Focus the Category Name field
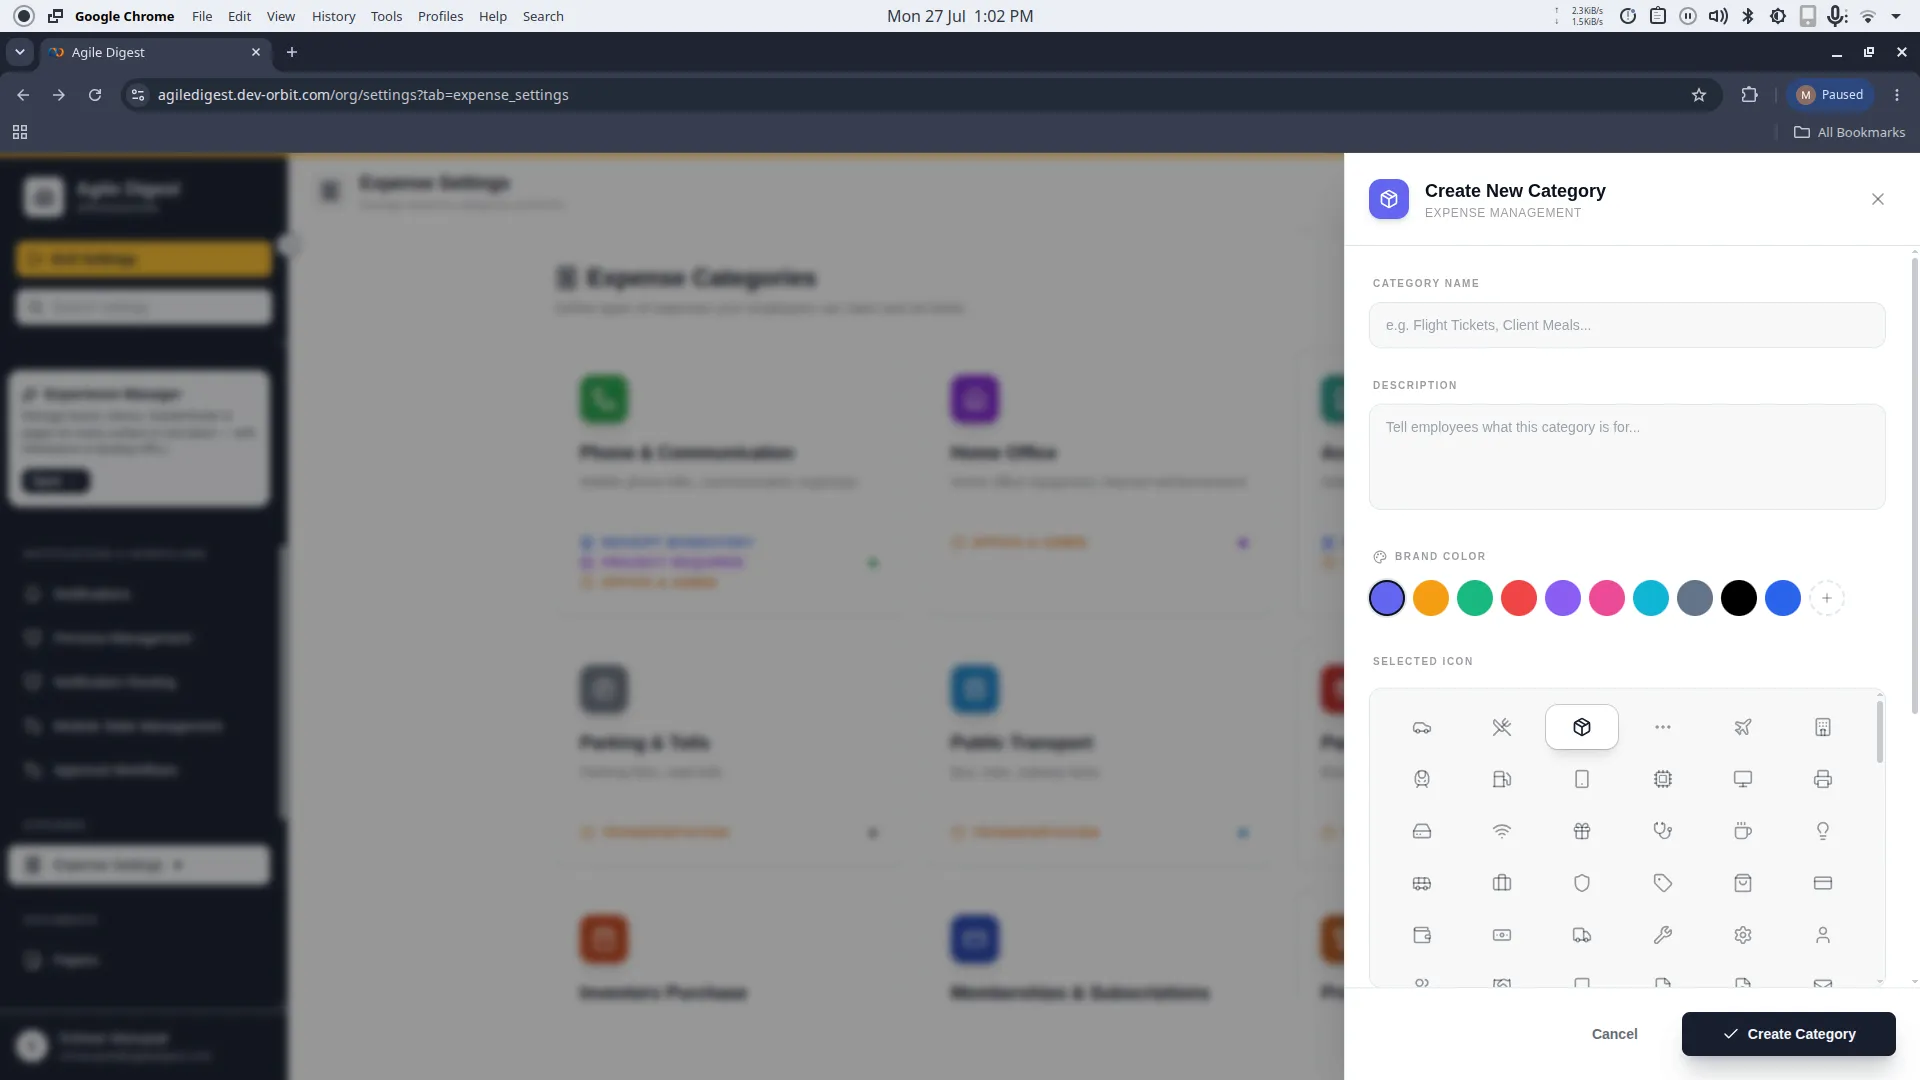This screenshot has height=1080, width=1920. 1627,325
